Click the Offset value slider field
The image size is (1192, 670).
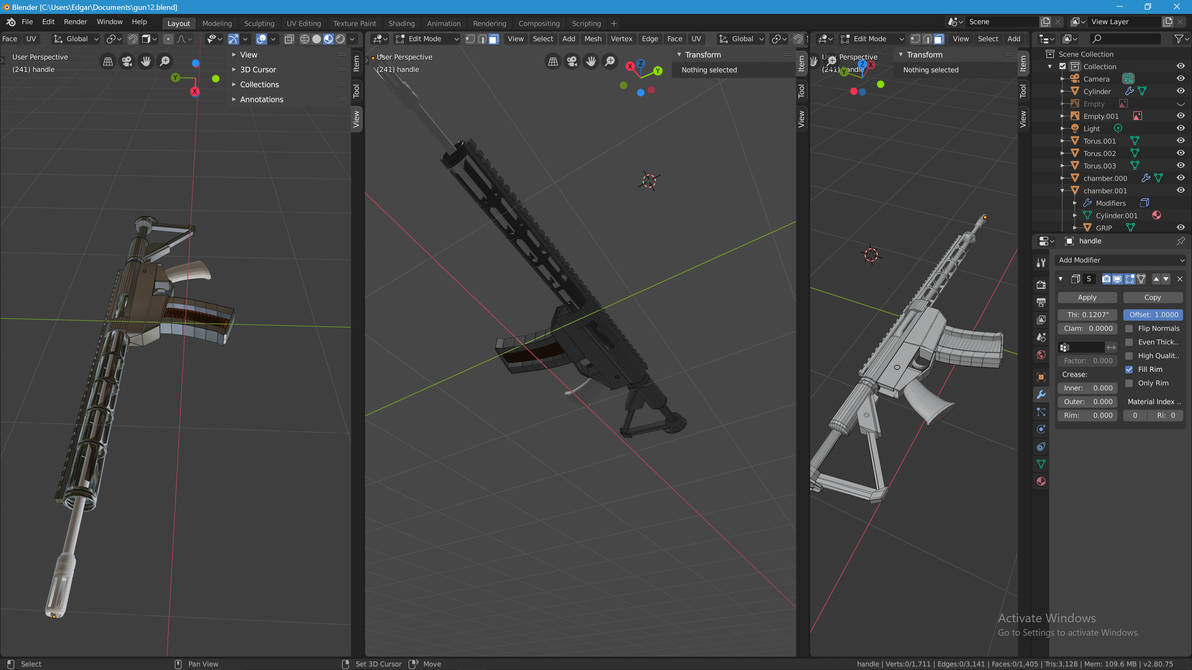tap(1152, 314)
